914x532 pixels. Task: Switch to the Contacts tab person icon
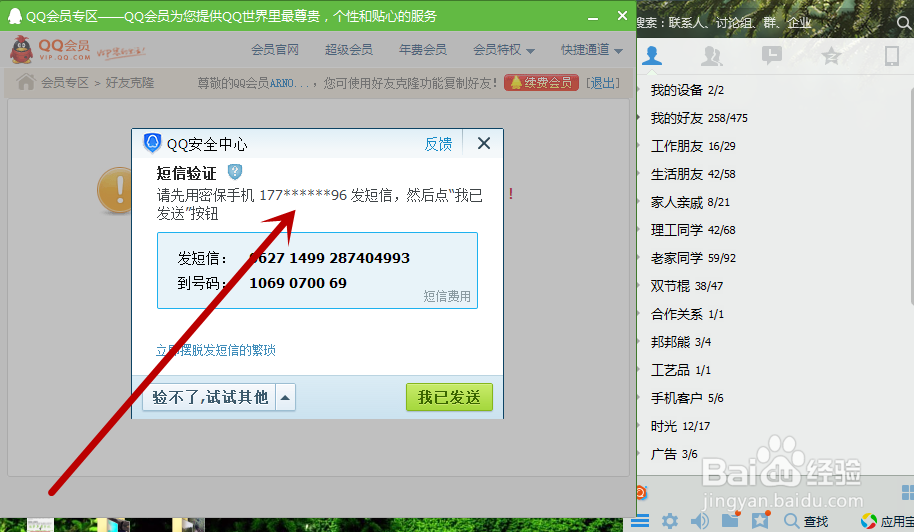point(652,55)
